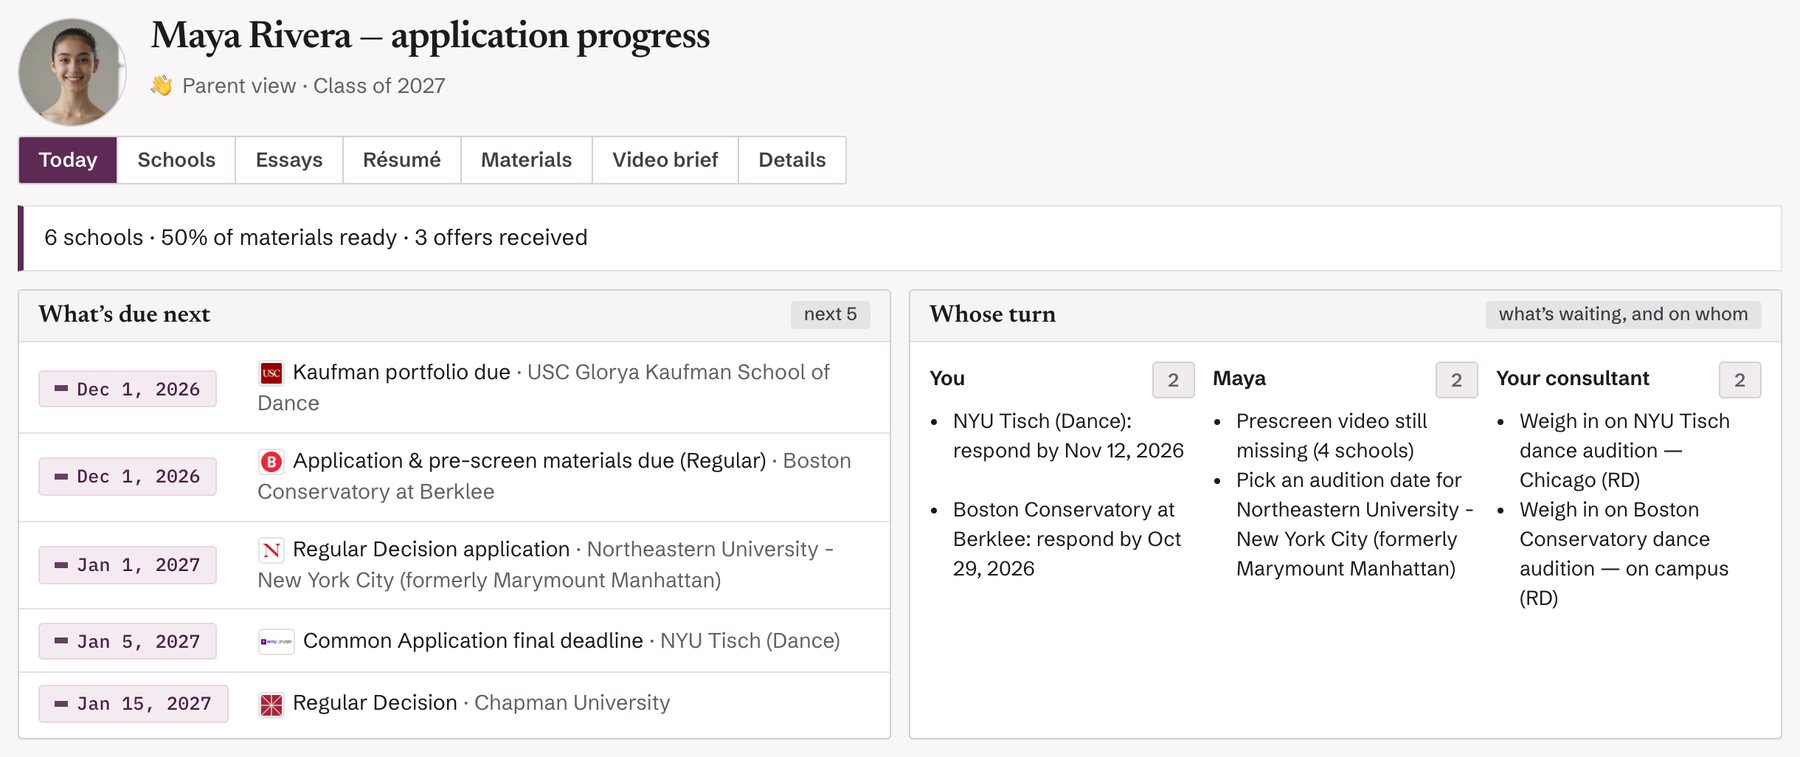
Task: Click the 'What's due next' heading
Action: pos(125,314)
